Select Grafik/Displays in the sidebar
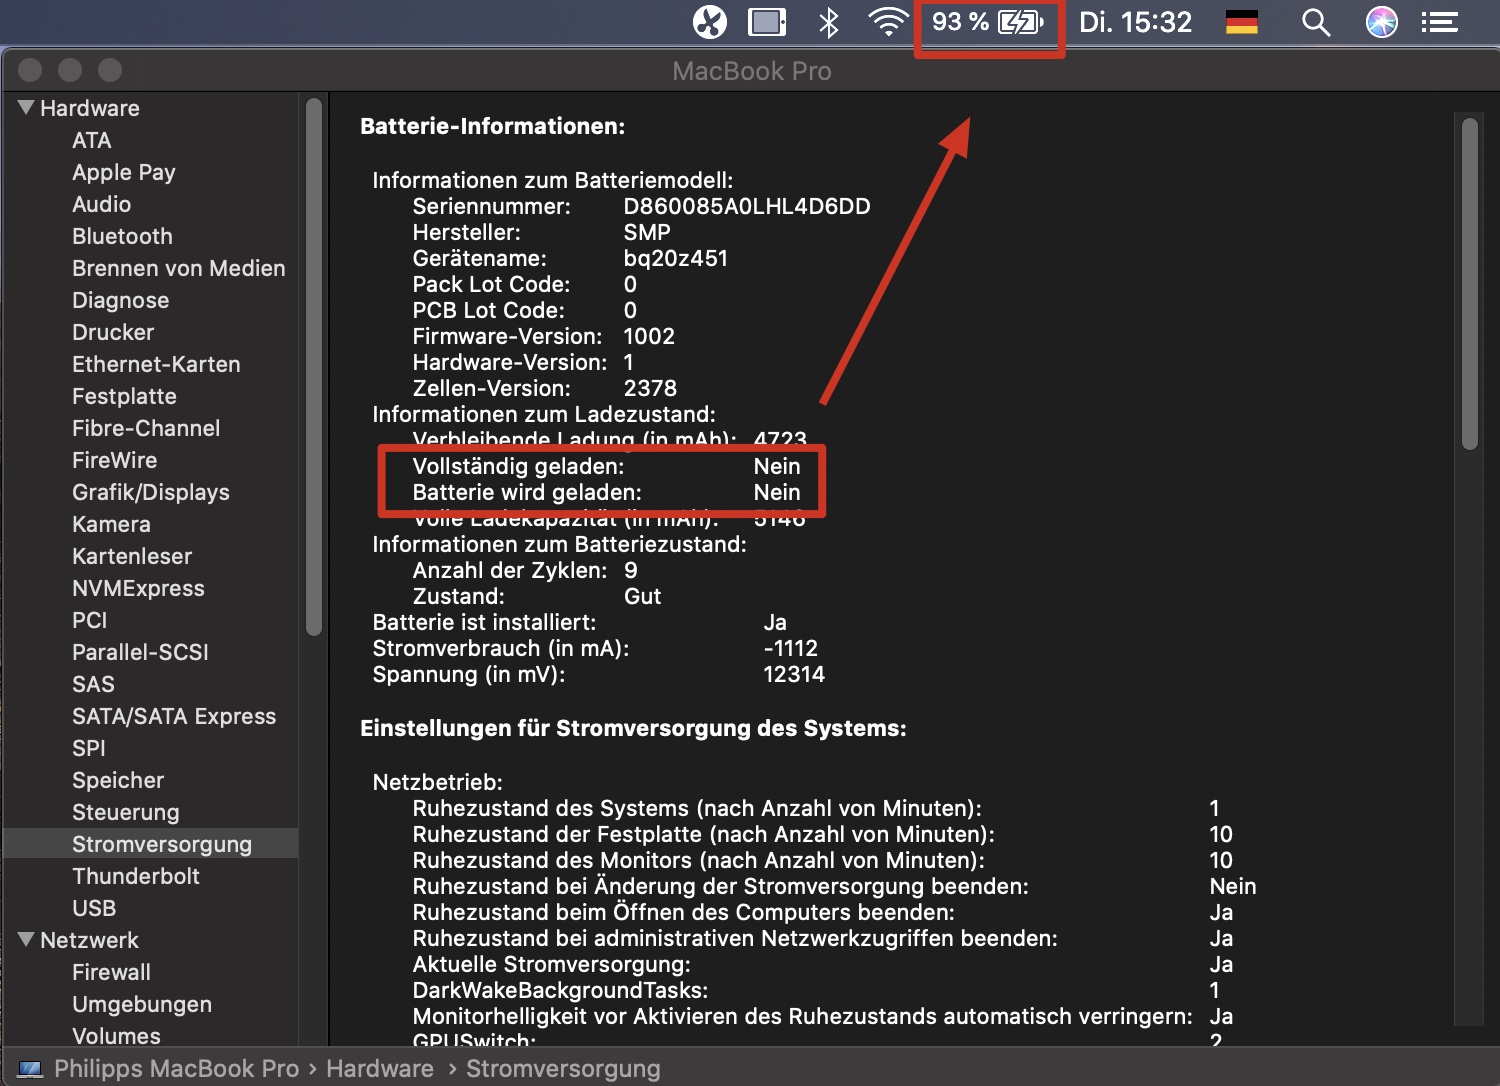Viewport: 1500px width, 1086px height. point(151,492)
